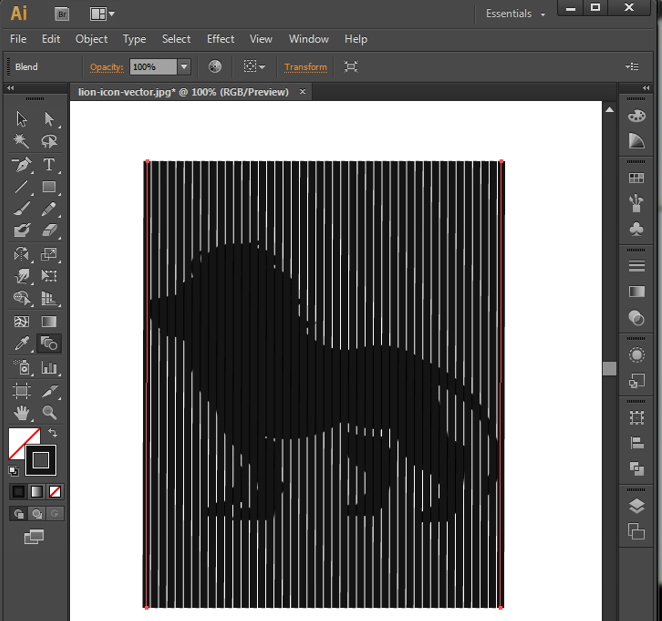This screenshot has width=662, height=621.
Task: Open the Swatches panel icon
Action: pyautogui.click(x=636, y=178)
